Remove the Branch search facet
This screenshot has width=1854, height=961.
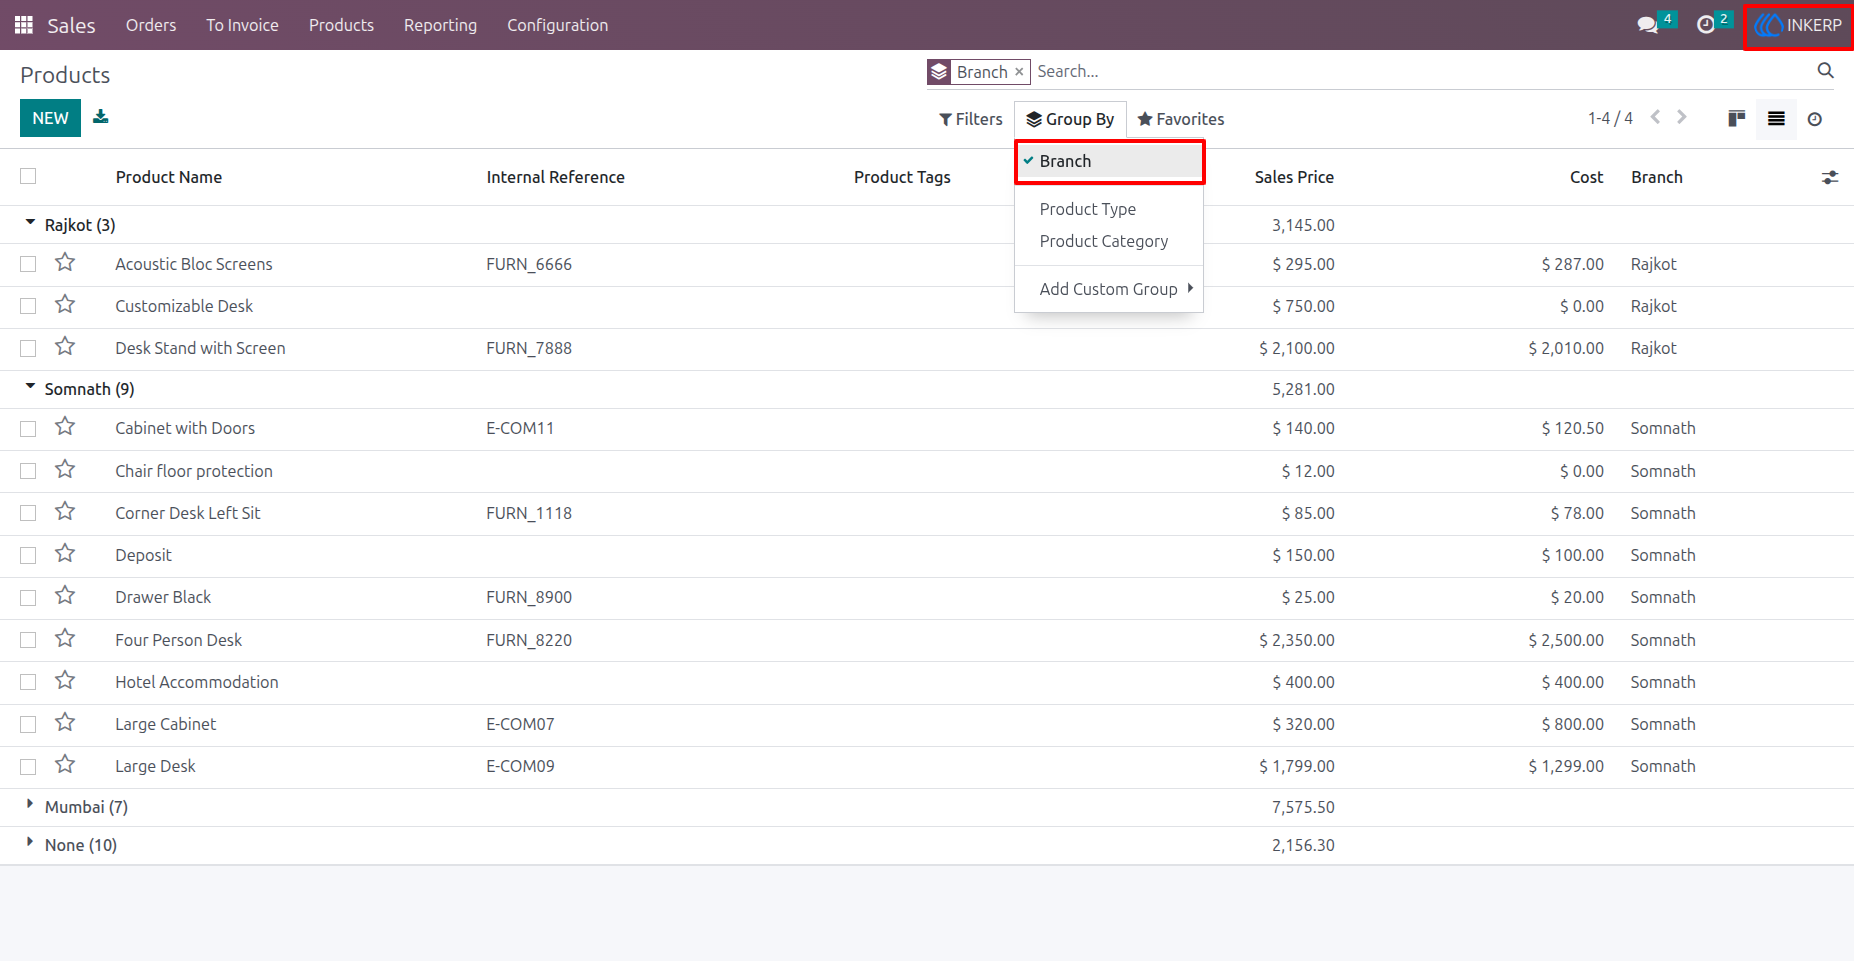(1019, 72)
